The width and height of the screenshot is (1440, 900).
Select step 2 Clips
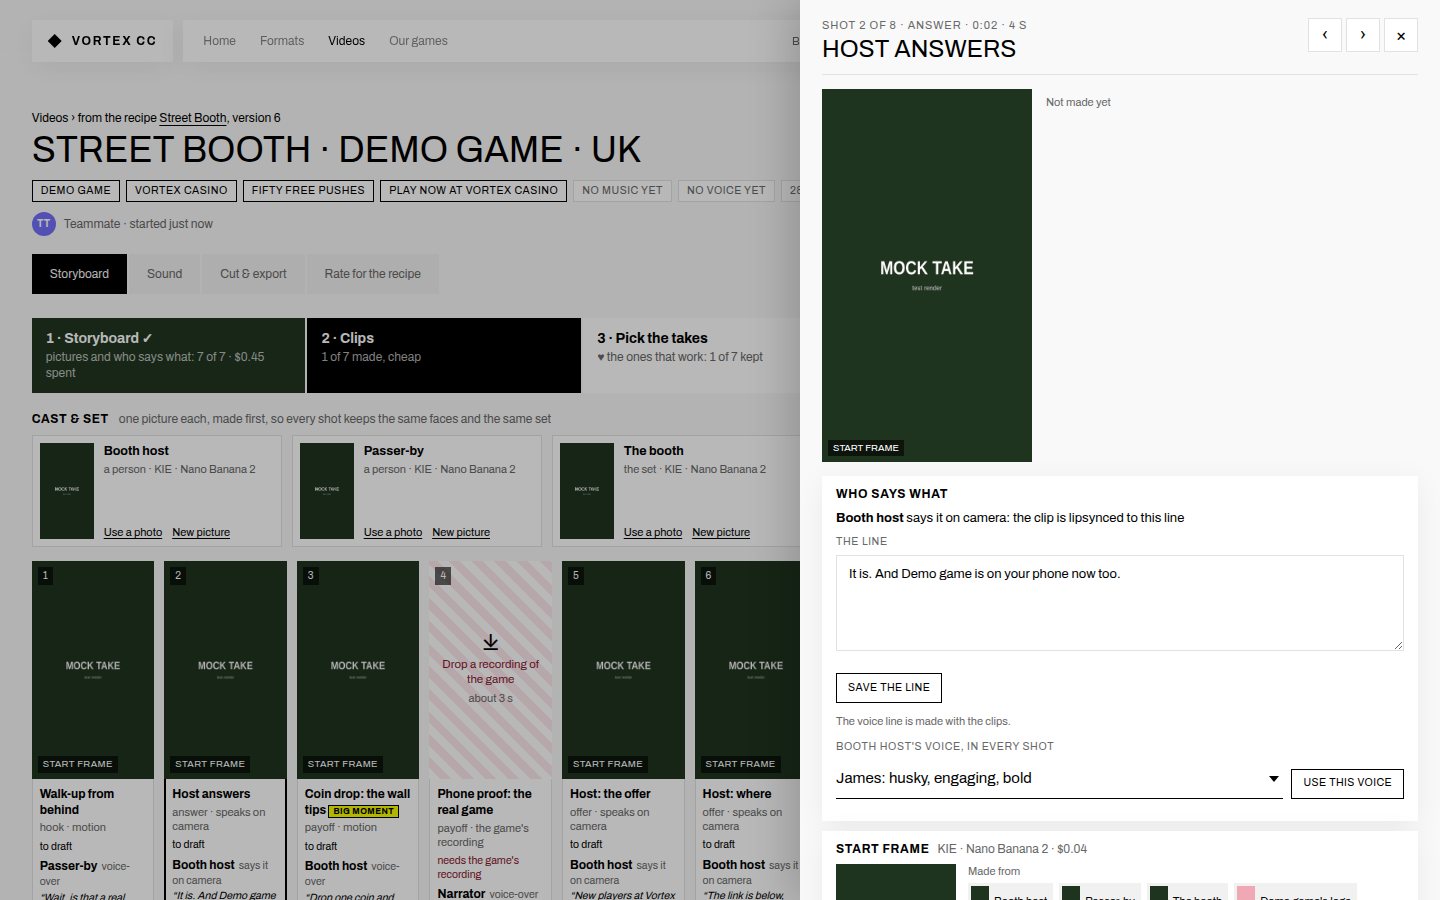444,355
